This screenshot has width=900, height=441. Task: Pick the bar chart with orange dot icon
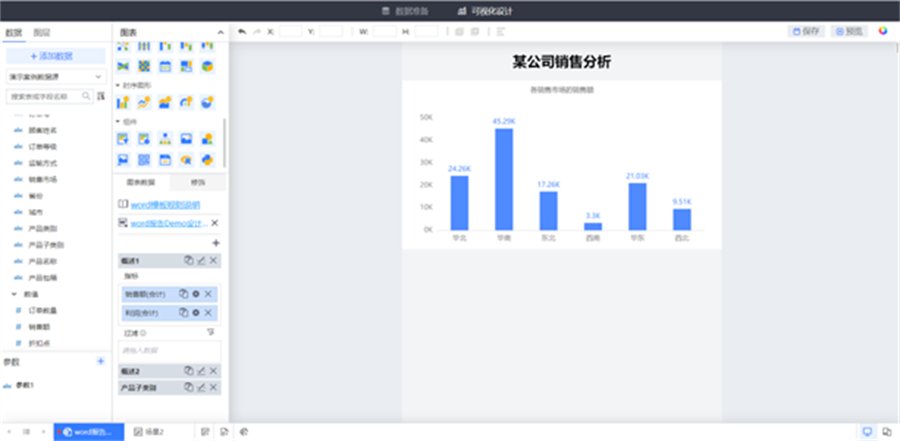[123, 103]
